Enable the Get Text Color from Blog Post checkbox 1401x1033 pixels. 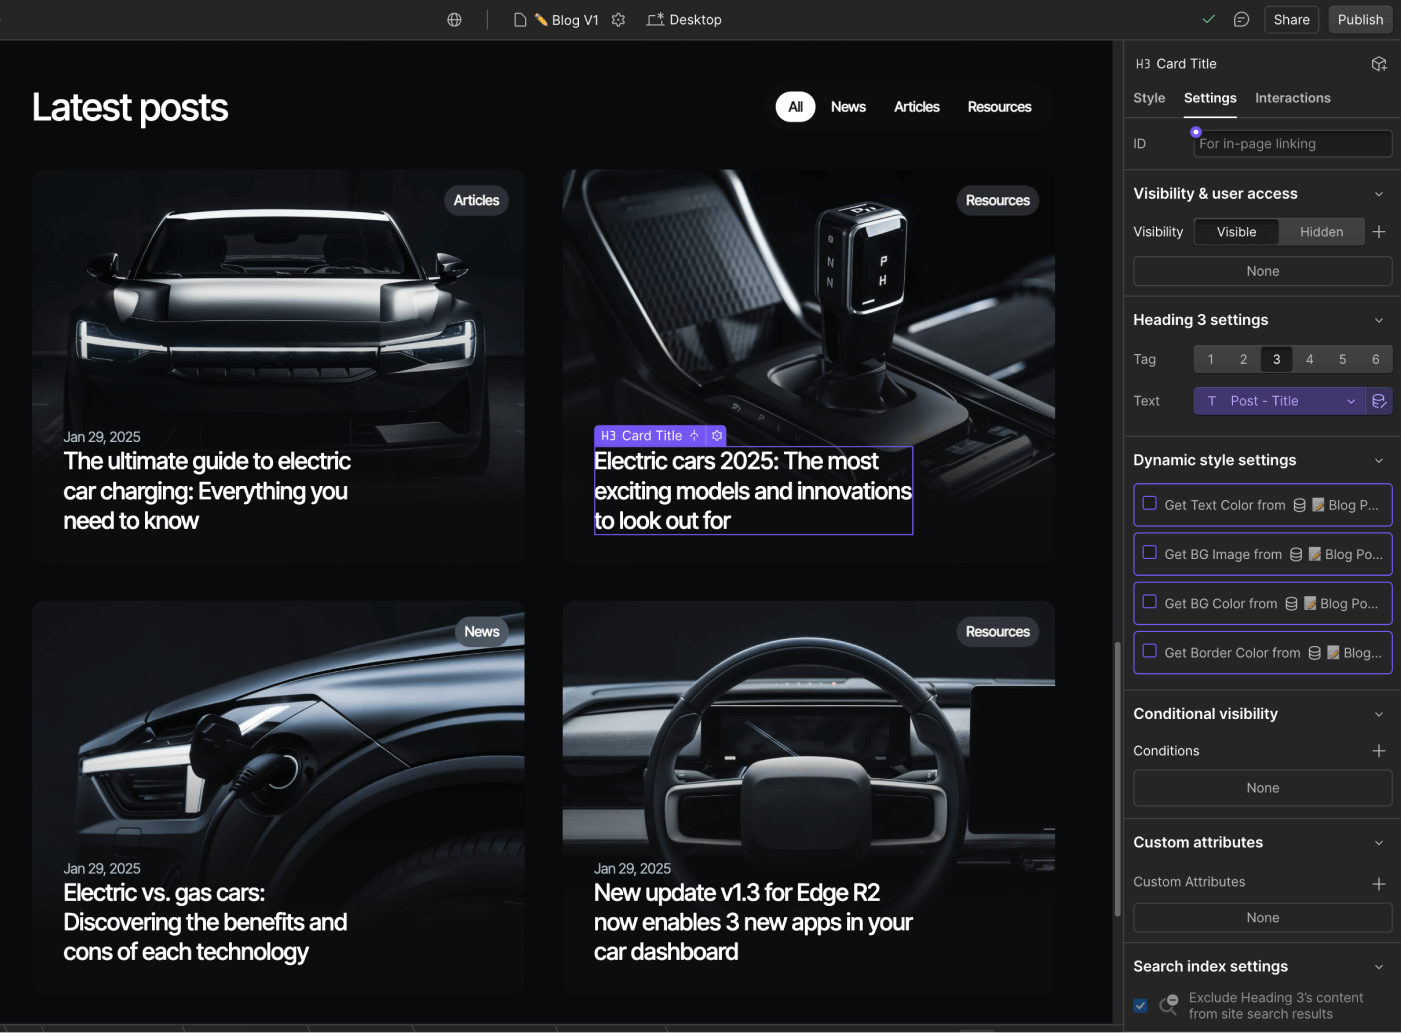(1148, 505)
